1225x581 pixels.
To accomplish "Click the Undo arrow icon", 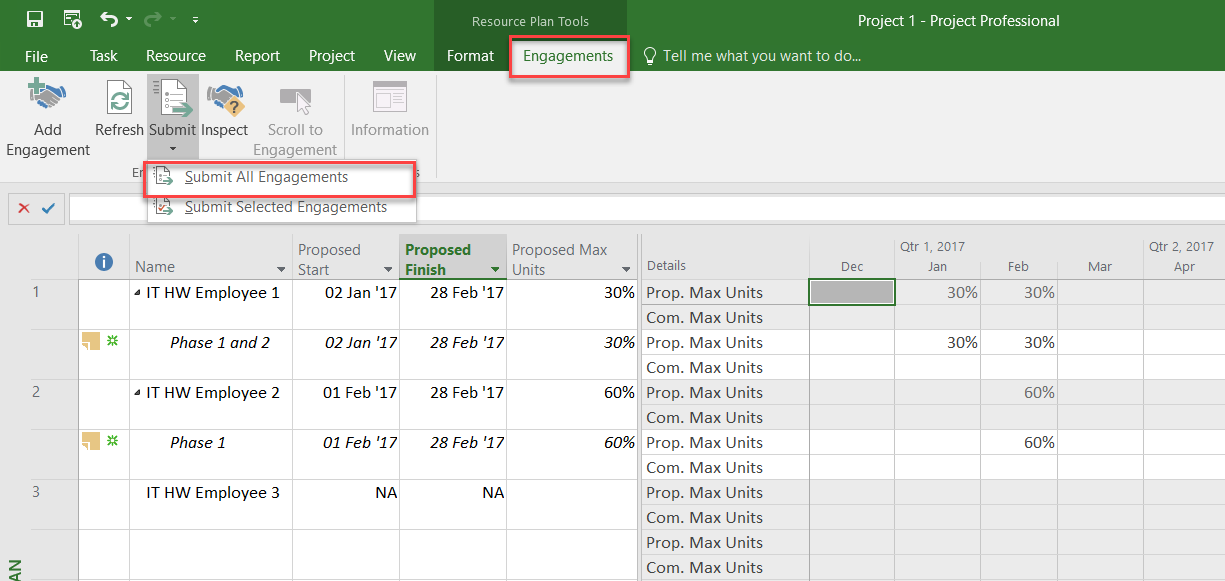I will (x=109, y=19).
